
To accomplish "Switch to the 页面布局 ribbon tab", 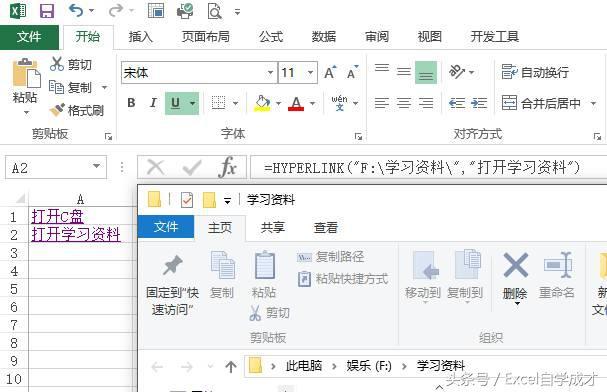I will coord(206,37).
